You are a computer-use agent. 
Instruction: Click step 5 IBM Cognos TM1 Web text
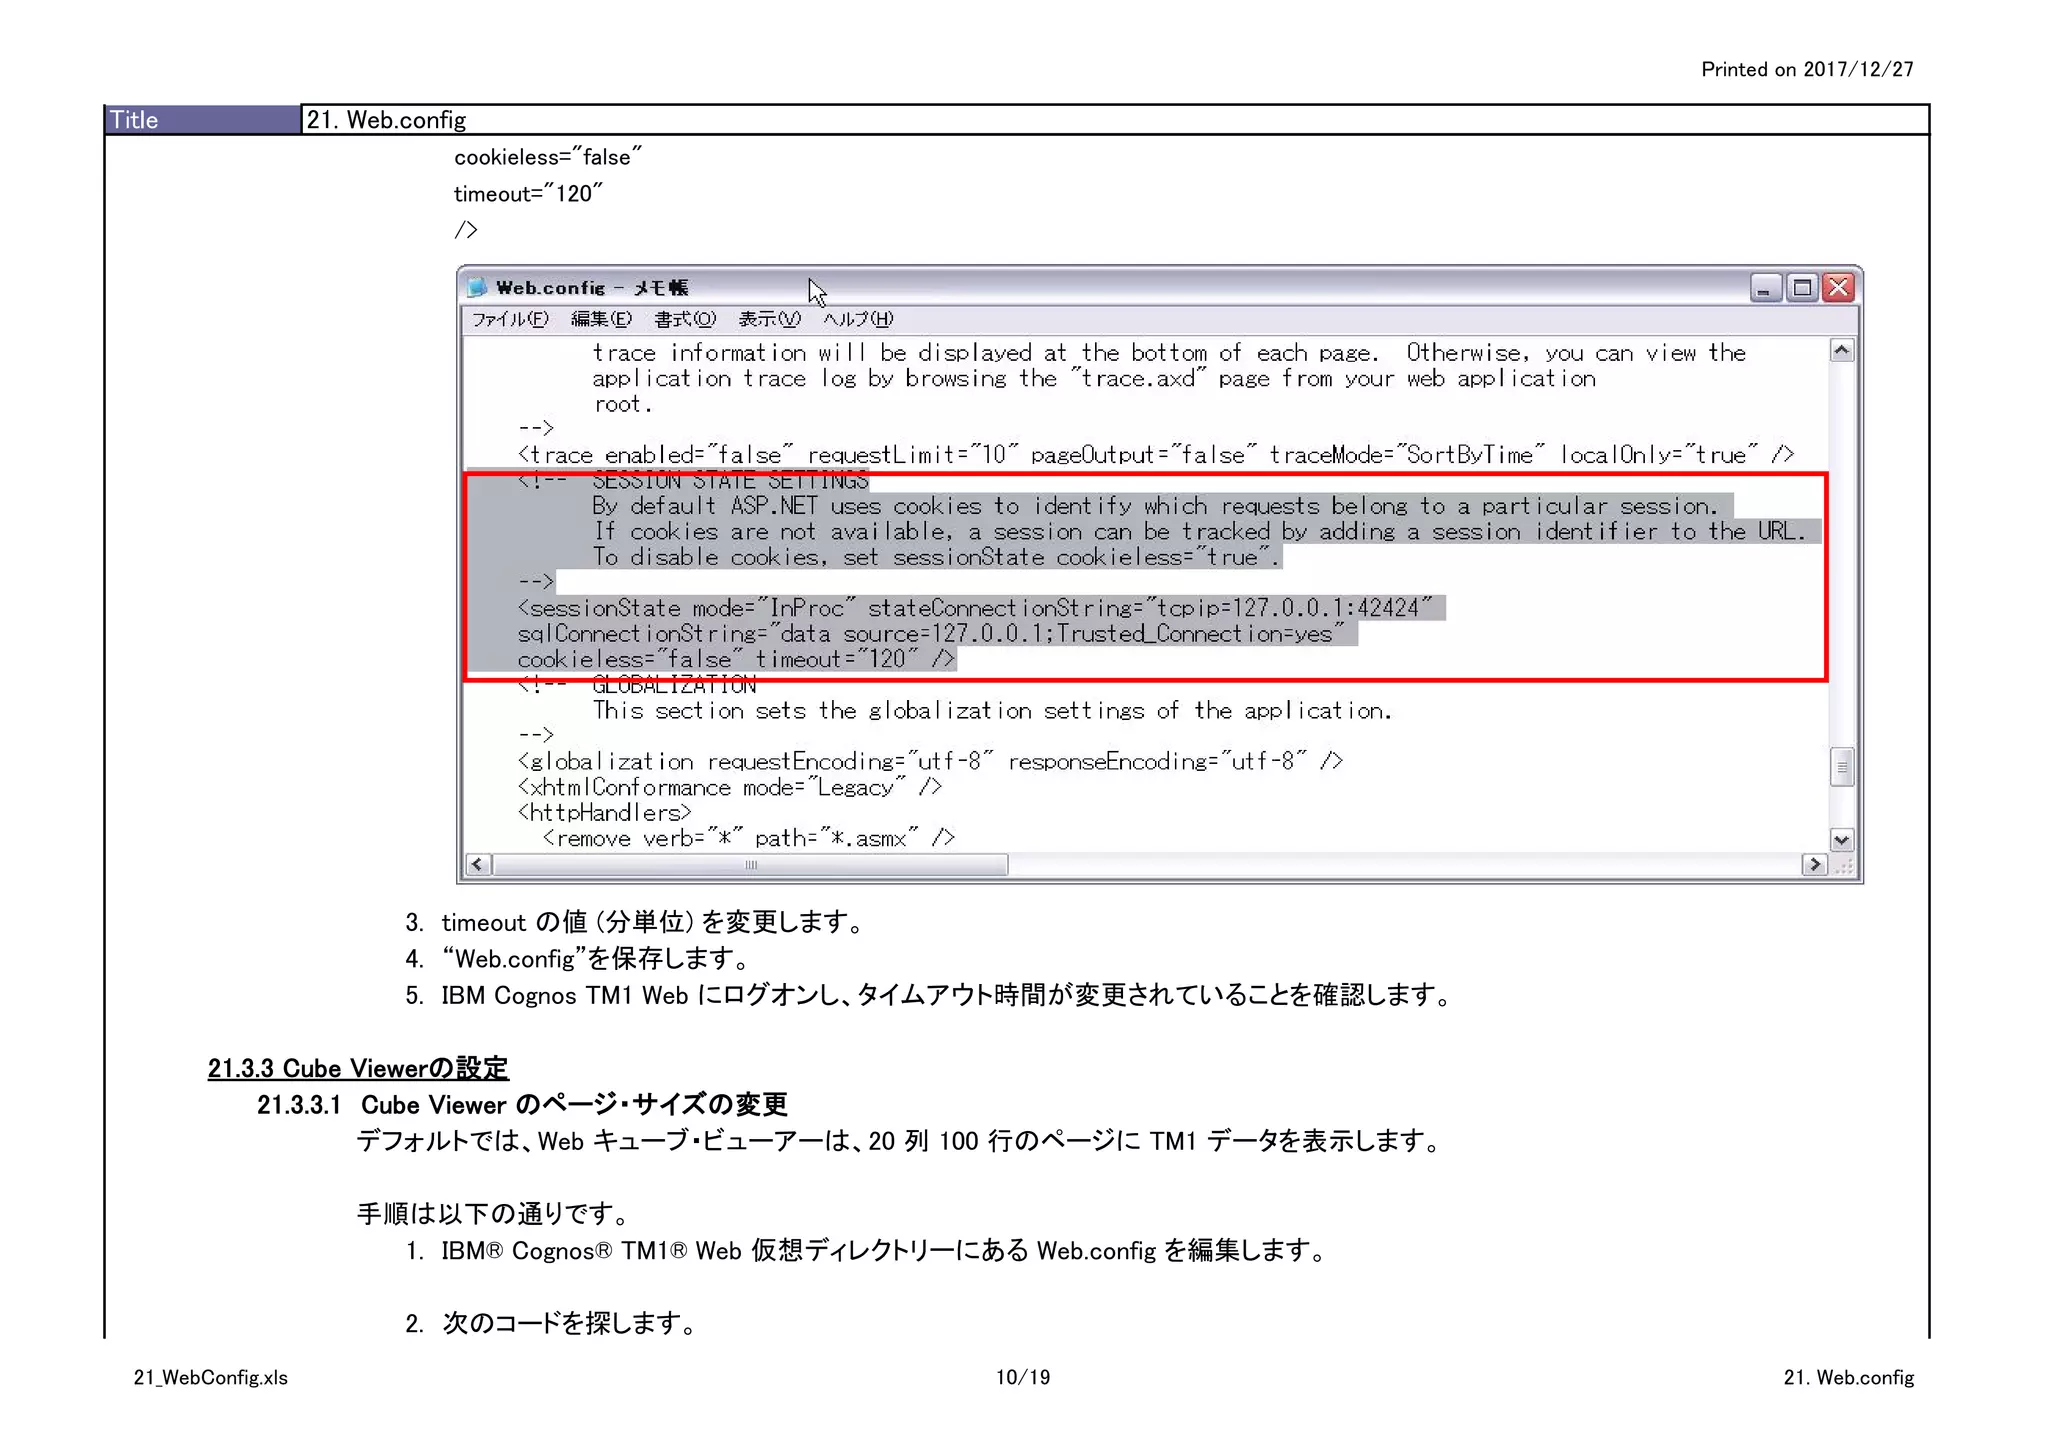coord(947,995)
